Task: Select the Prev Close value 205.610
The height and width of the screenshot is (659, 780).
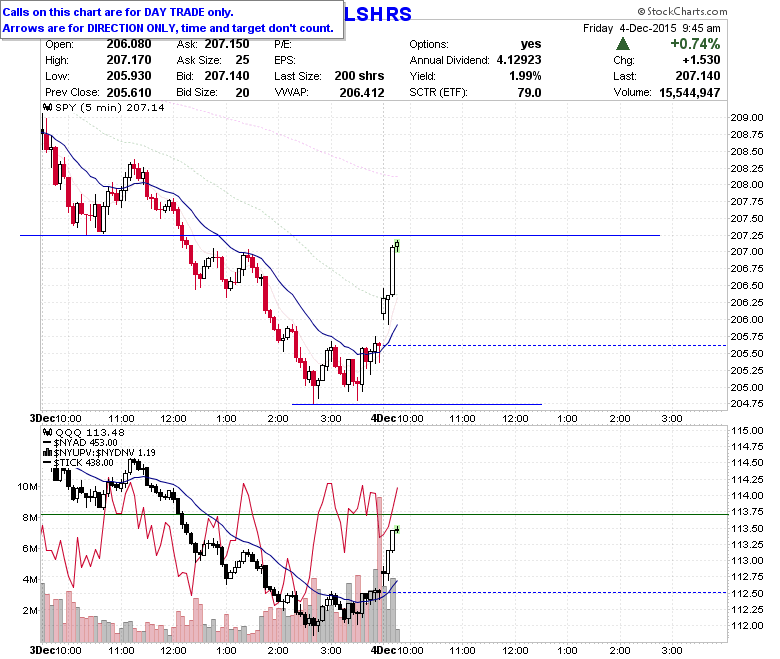Action: point(129,93)
